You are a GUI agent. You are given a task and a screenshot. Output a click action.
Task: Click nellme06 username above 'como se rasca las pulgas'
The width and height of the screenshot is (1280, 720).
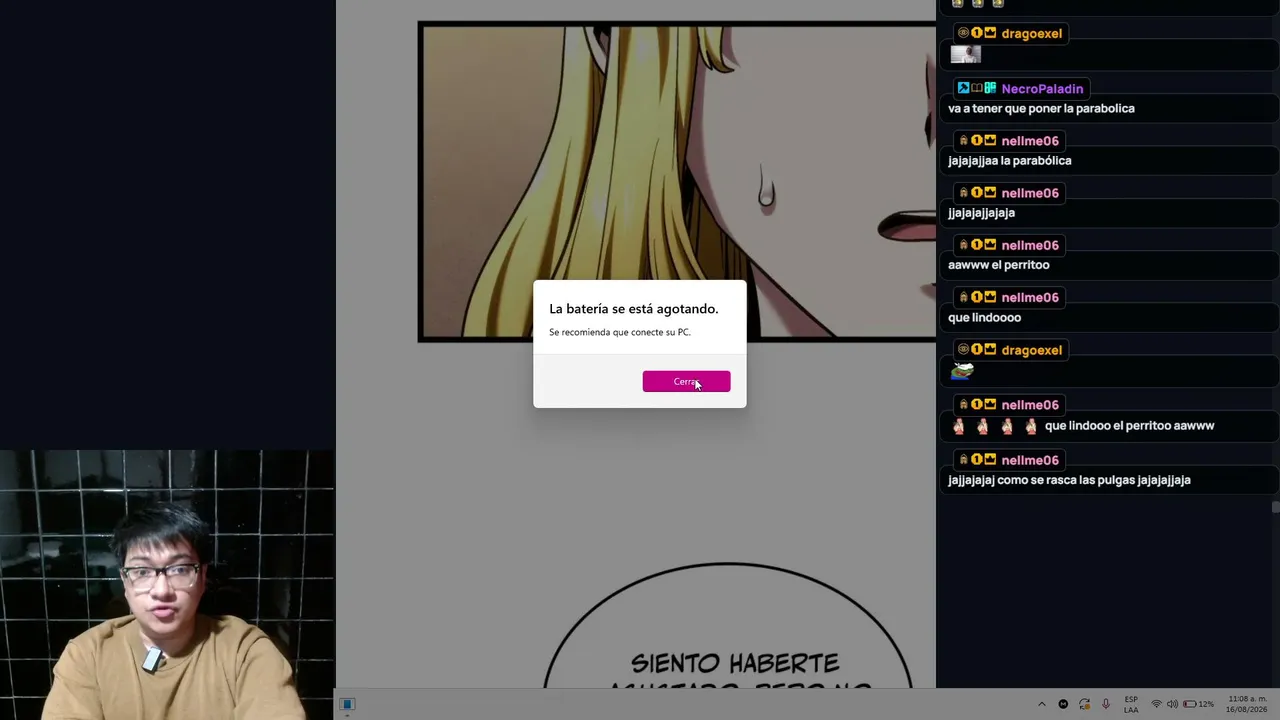pyautogui.click(x=1029, y=461)
